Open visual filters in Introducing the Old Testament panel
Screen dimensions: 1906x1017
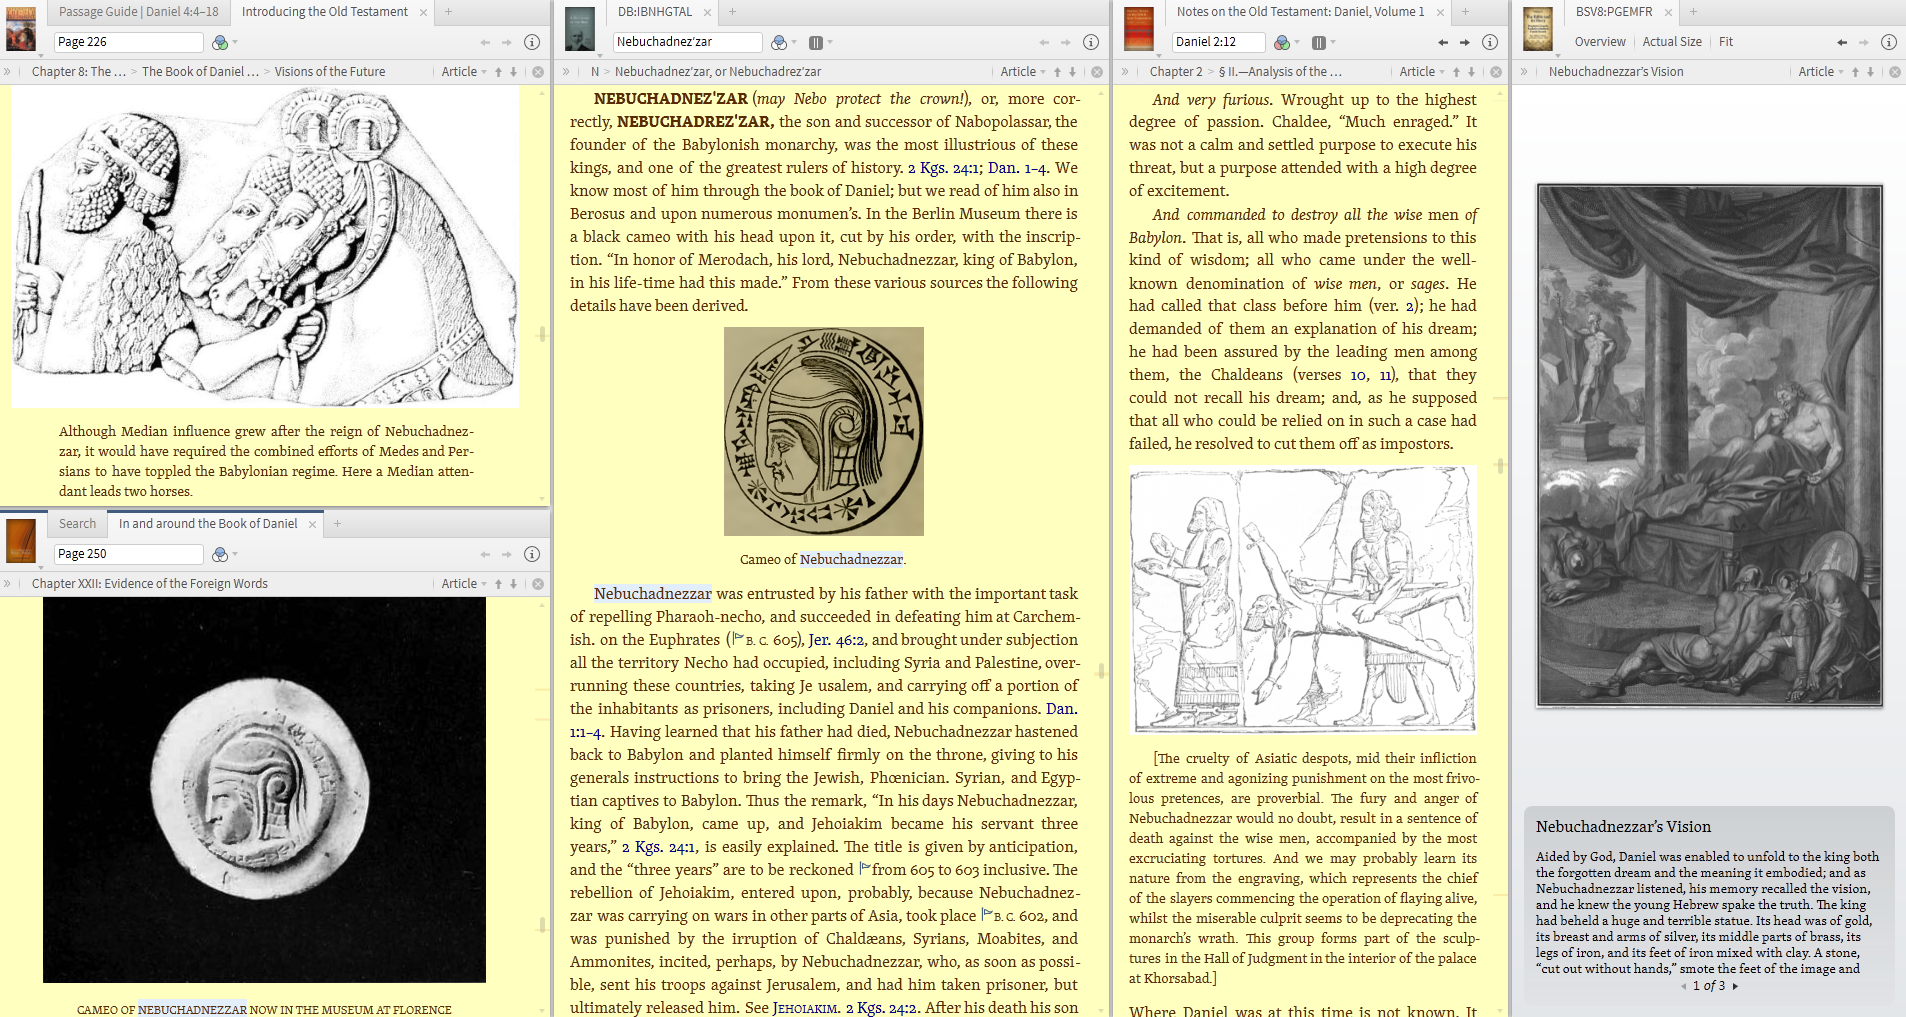220,42
